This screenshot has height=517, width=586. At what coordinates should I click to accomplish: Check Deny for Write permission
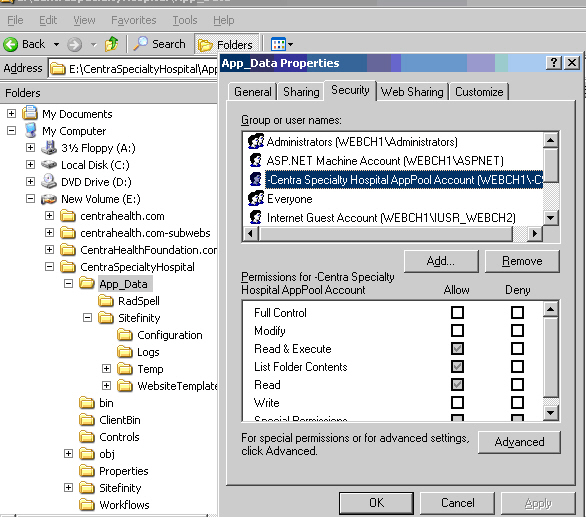tap(517, 403)
